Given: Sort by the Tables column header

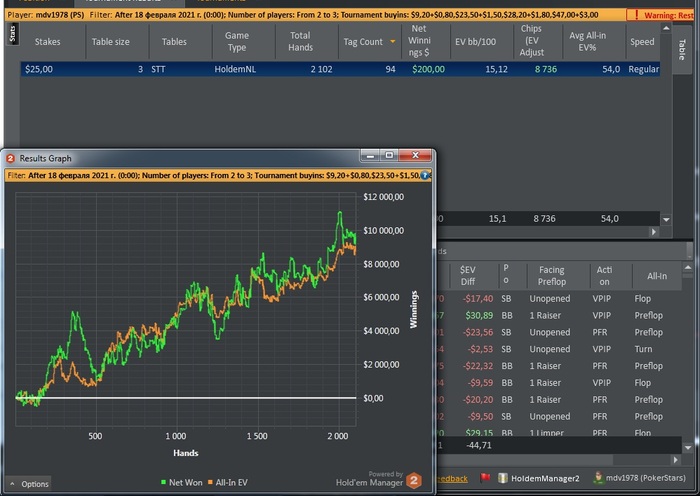Looking at the screenshot, I should click(174, 42).
